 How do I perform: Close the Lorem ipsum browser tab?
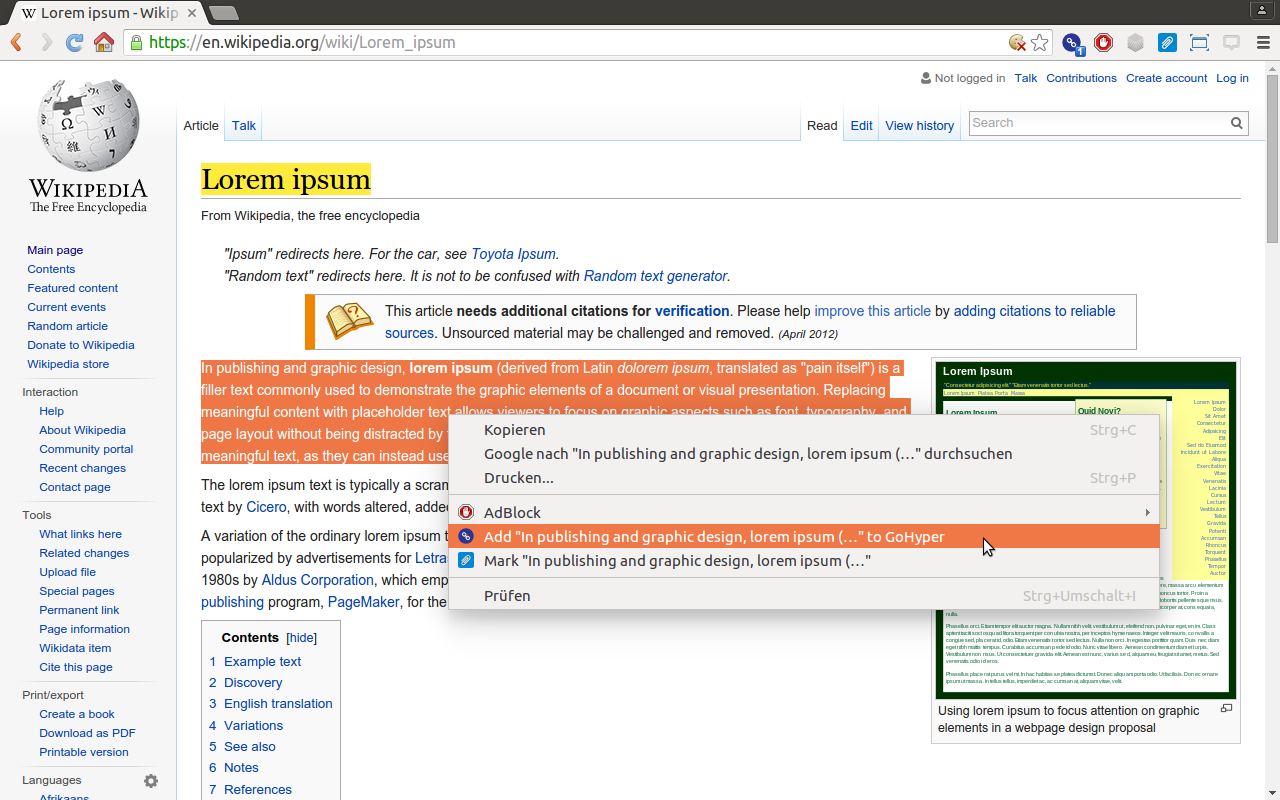pos(192,13)
